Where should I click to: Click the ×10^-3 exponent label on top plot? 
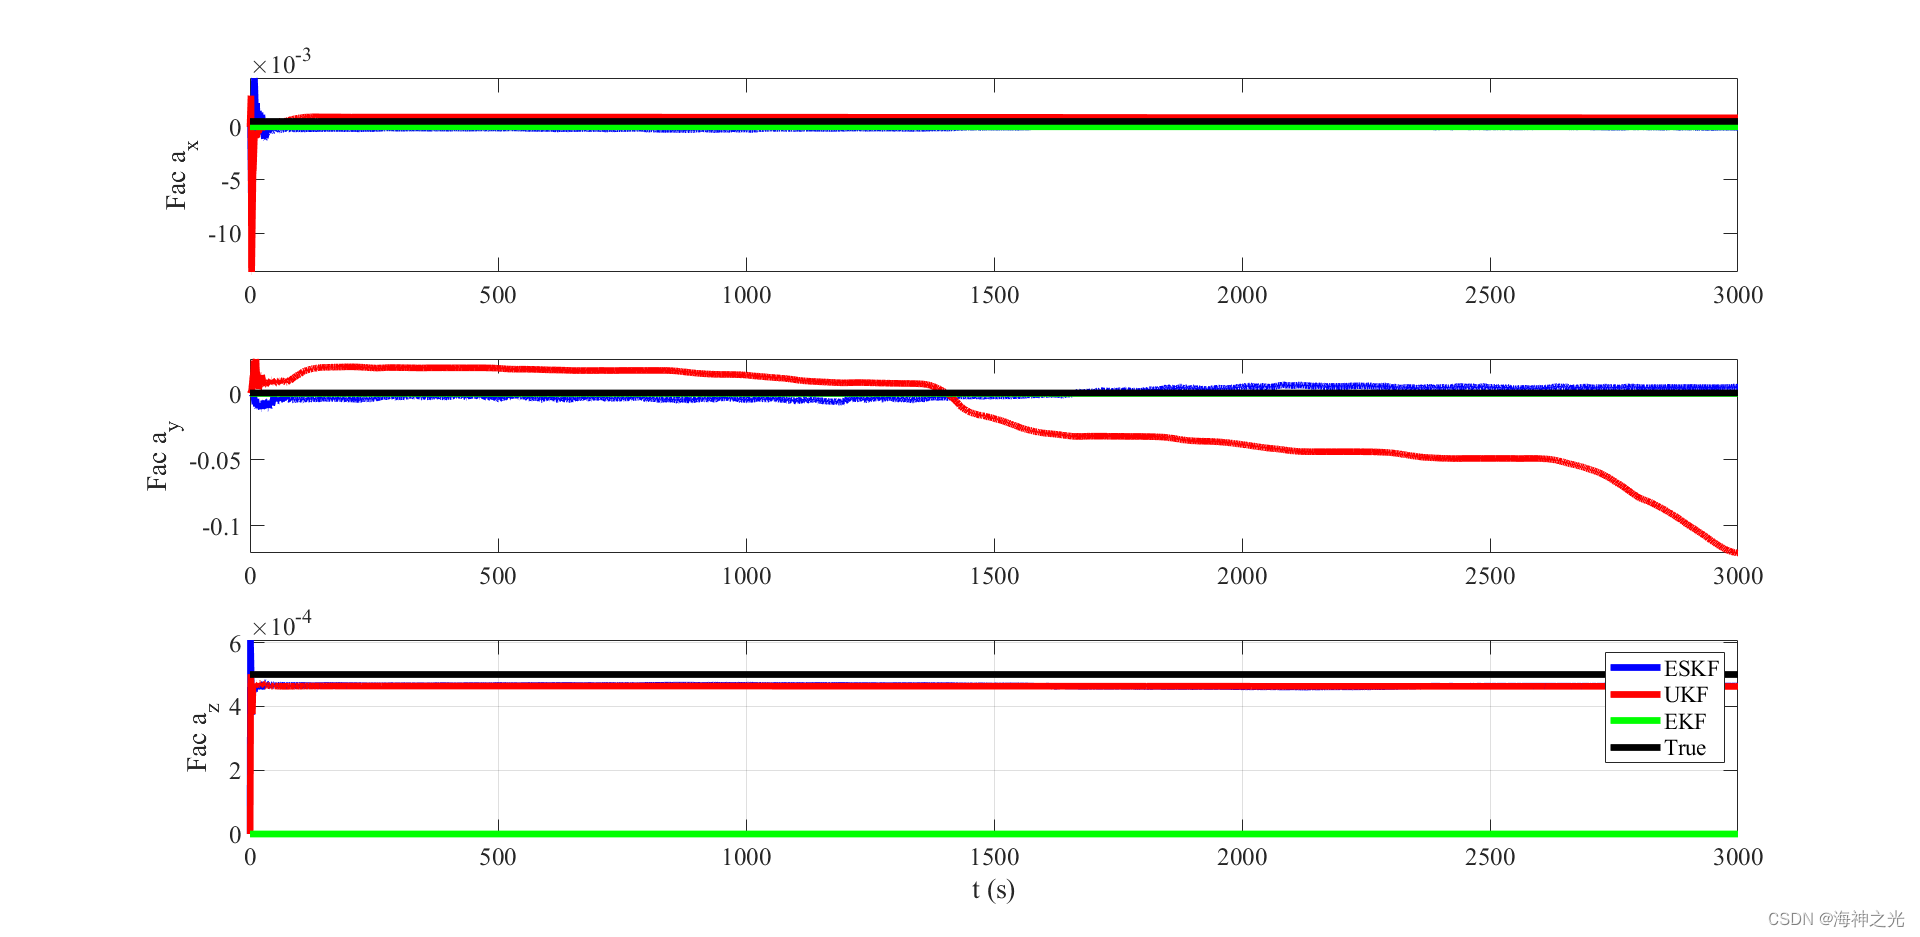pos(281,62)
